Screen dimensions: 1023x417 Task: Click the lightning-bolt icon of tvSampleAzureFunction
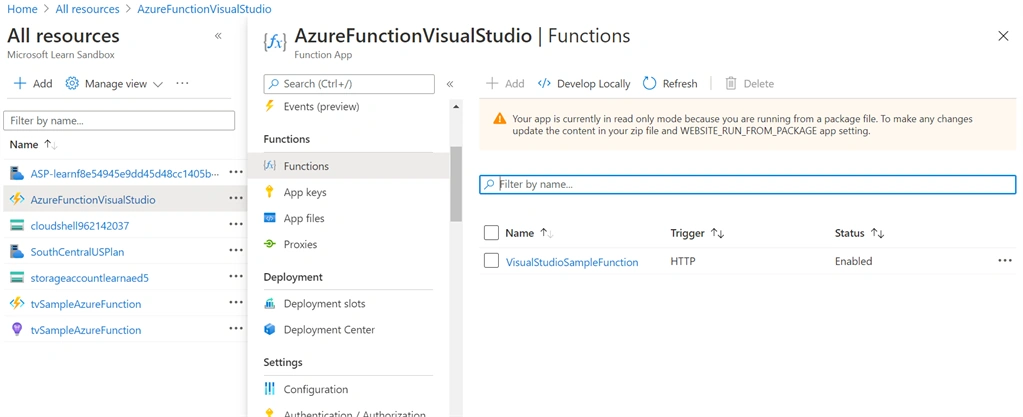point(18,303)
